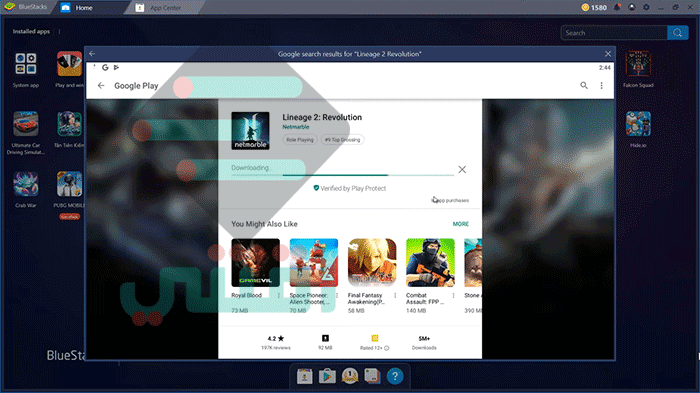Viewport: 700px width, 393px height.
Task: Open the options menu for Combat Assault
Action: (x=454, y=296)
